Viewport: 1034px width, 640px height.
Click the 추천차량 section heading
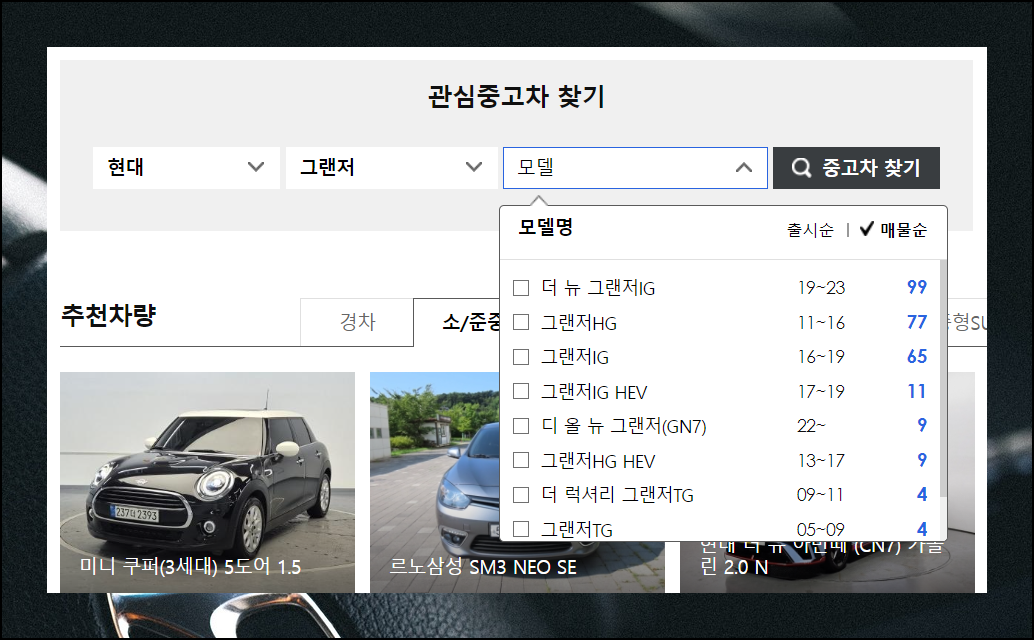coord(108,315)
